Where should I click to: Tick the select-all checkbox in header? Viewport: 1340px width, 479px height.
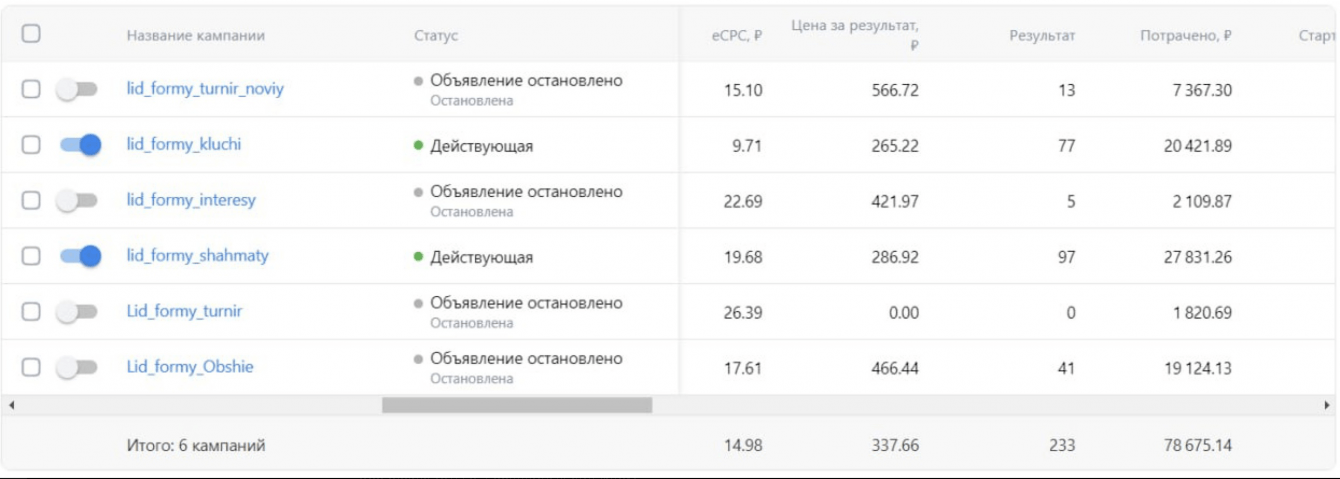[31, 34]
